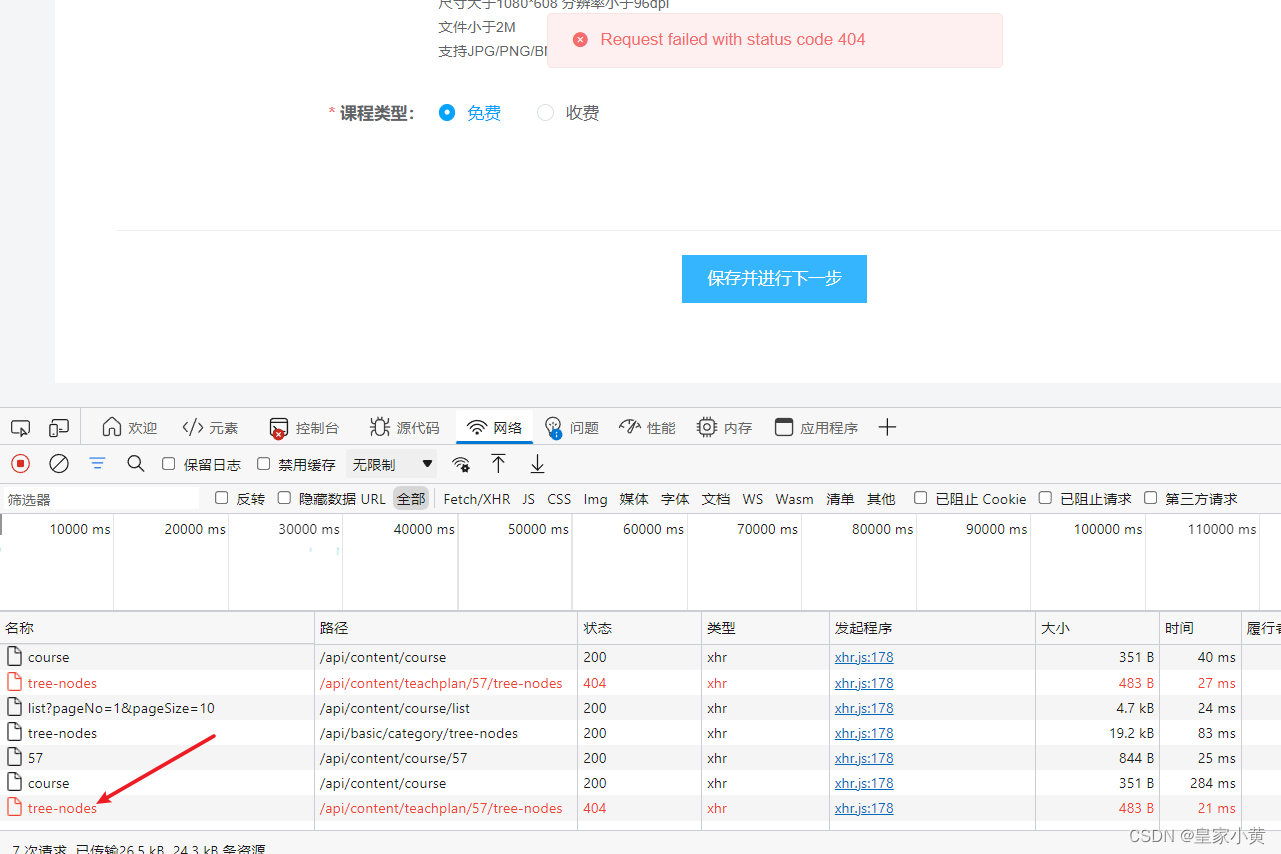Click the 19.2 kB size cell
1281x854 pixels.
[1131, 733]
